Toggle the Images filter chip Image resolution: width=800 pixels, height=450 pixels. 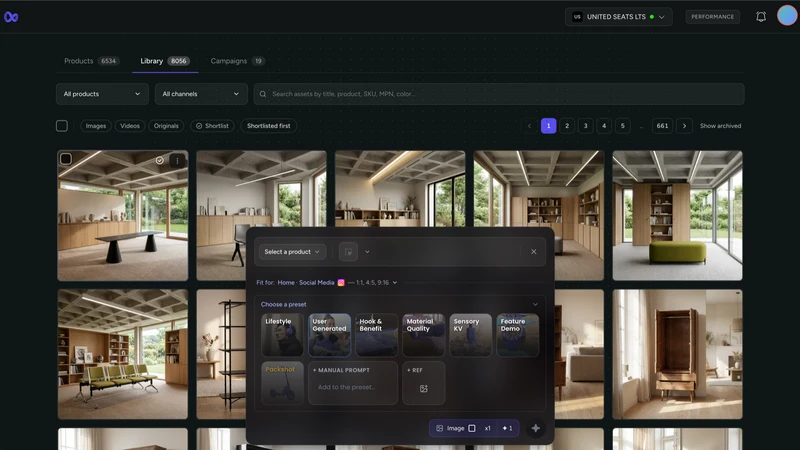(96, 126)
